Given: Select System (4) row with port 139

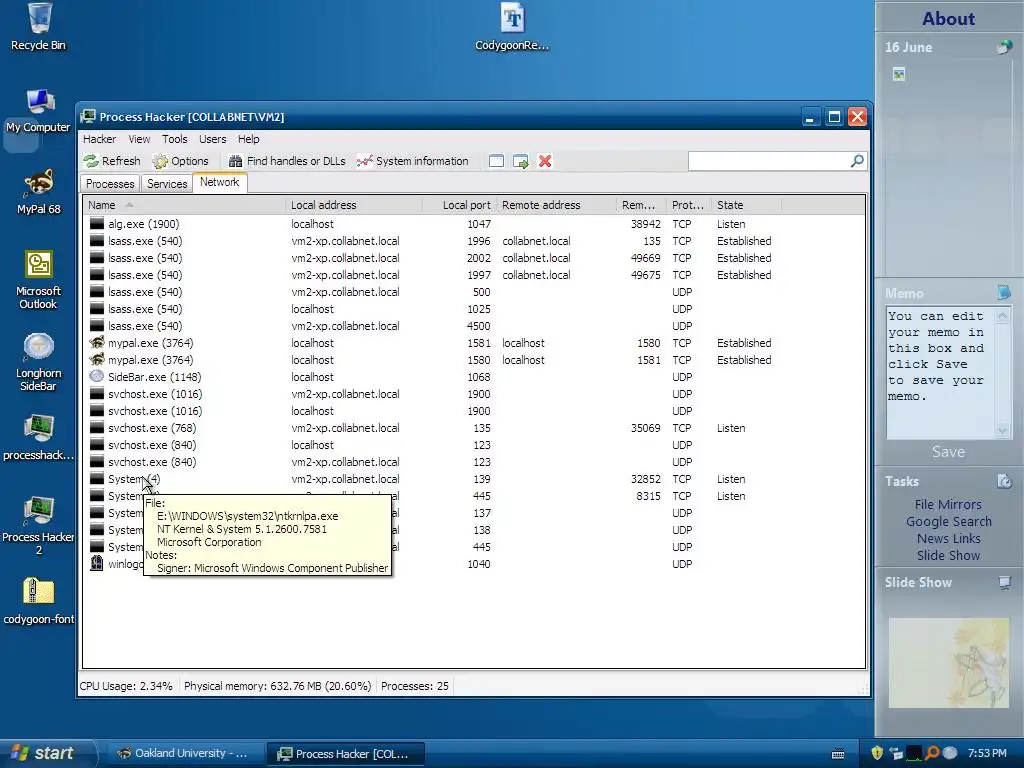Looking at the screenshot, I should 473,479.
